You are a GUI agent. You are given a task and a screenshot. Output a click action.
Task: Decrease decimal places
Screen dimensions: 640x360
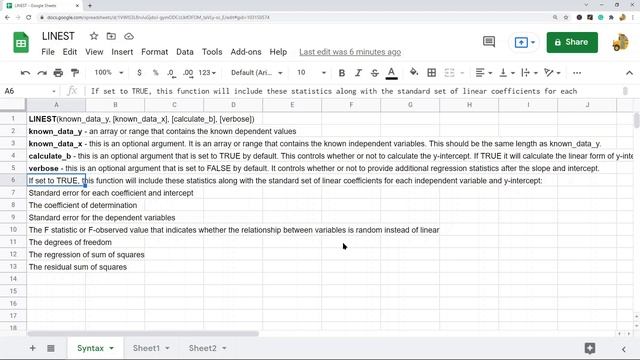pyautogui.click(x=171, y=73)
